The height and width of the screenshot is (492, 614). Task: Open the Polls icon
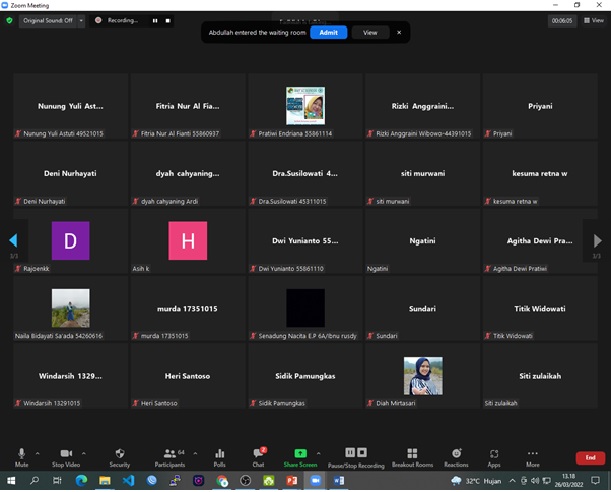click(x=219, y=455)
